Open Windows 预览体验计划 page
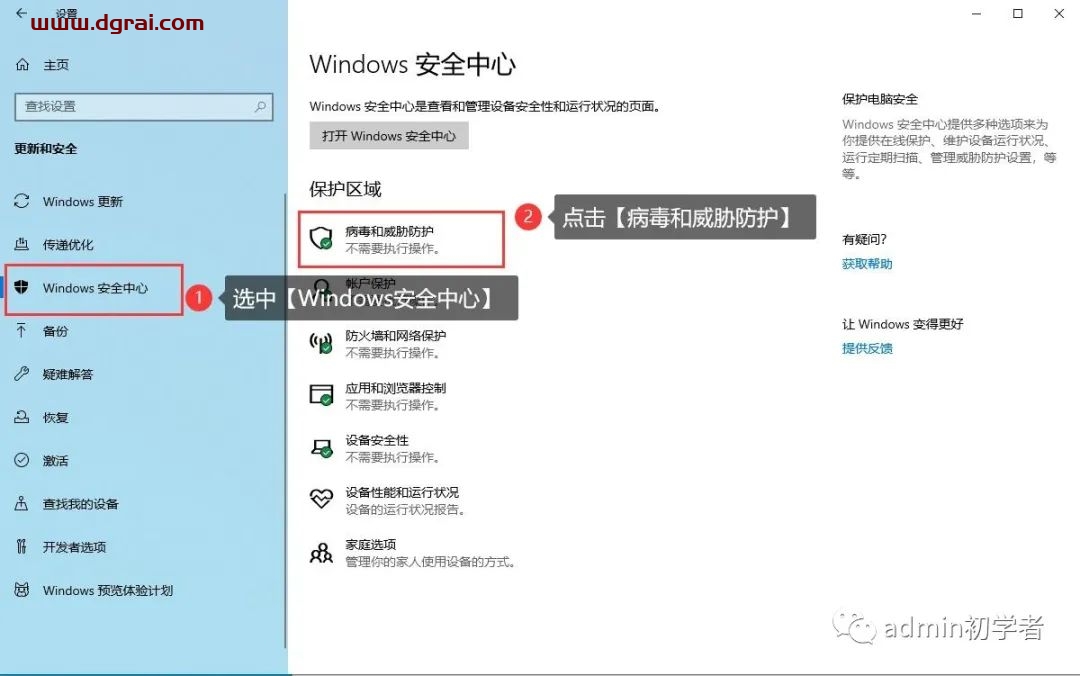This screenshot has height=676, width=1080. (107, 591)
